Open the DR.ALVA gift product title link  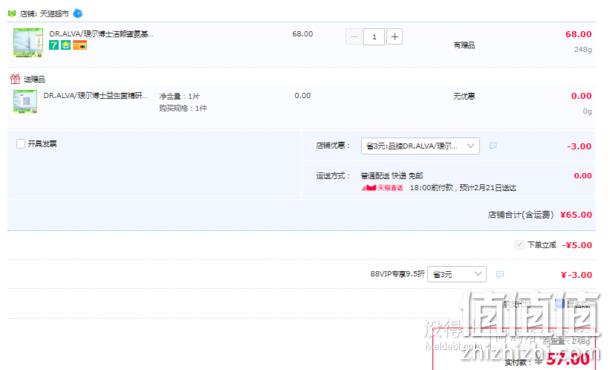[x=95, y=95]
